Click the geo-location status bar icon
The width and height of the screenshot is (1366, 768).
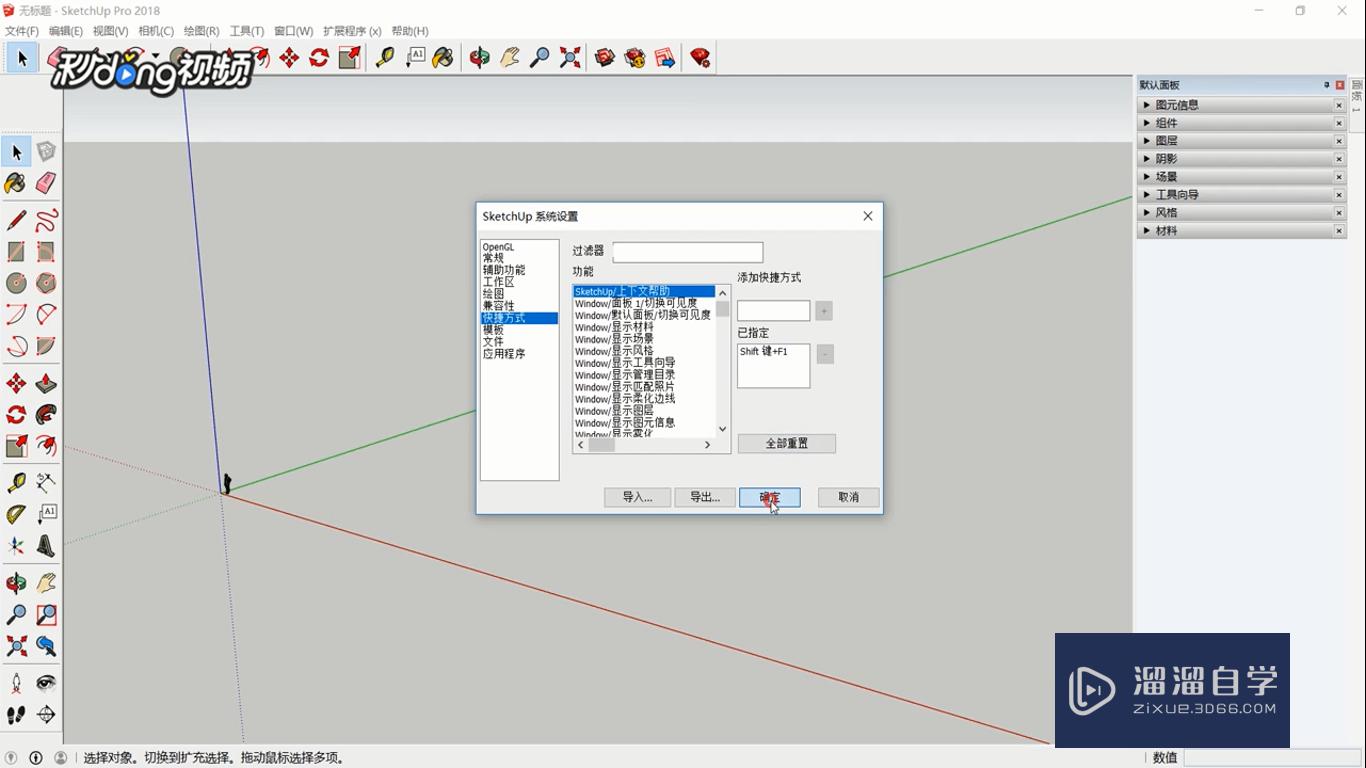tap(10, 758)
